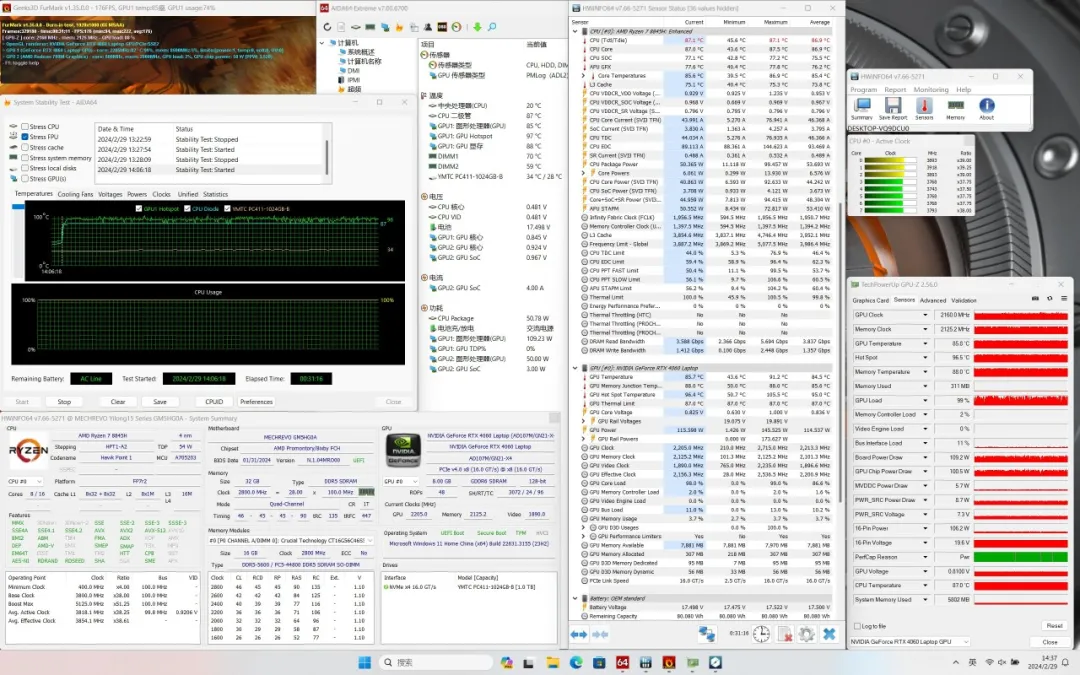Uncheck the Stress FPU checkbox

pyautogui.click(x=24, y=137)
